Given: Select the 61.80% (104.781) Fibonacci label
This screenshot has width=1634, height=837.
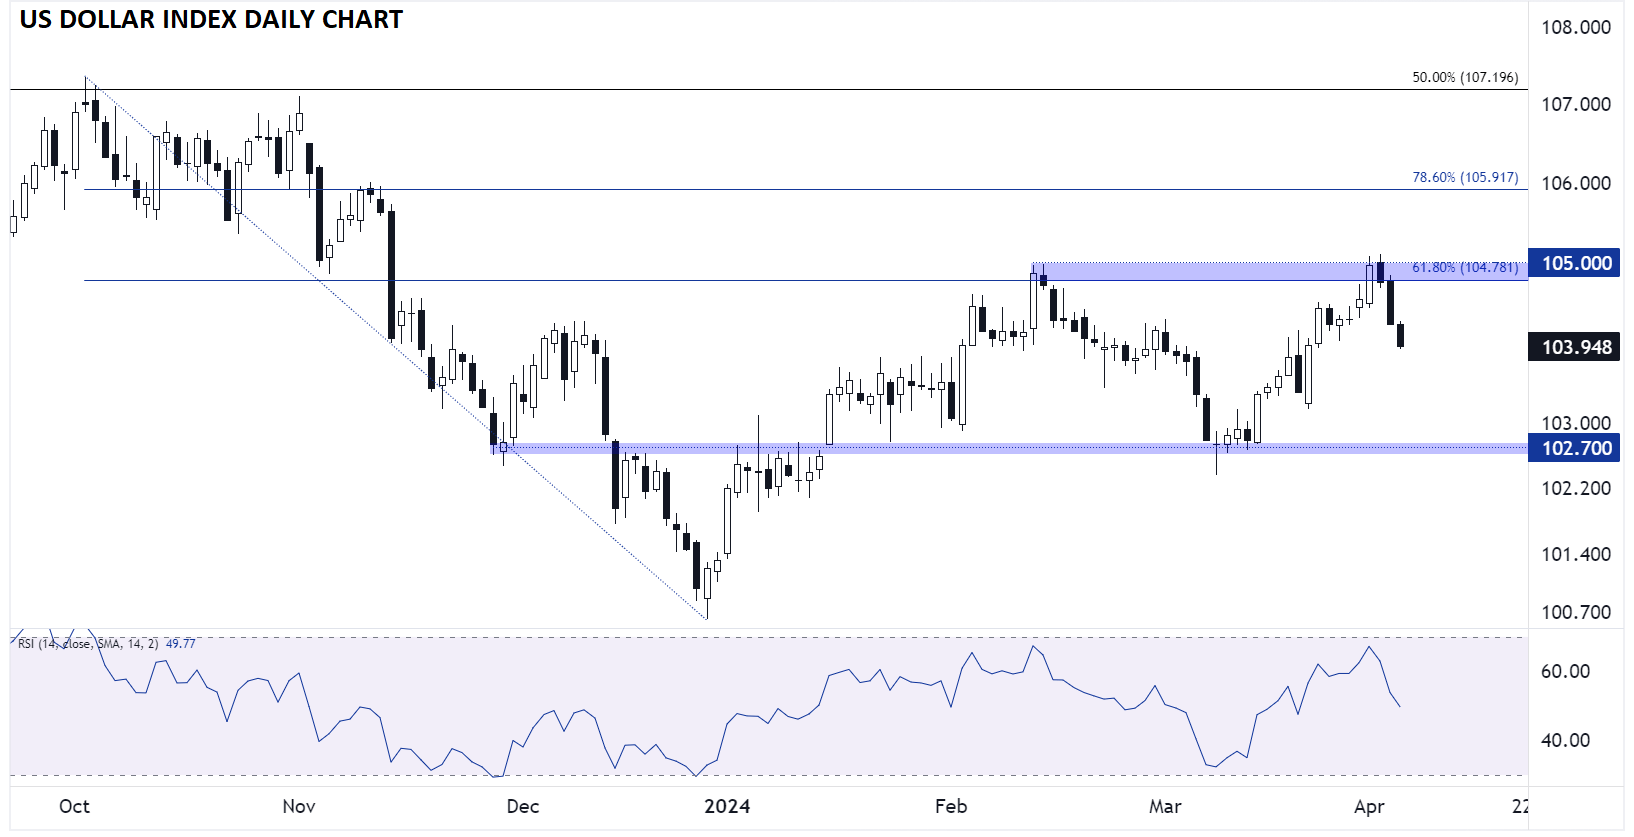Looking at the screenshot, I should (x=1465, y=267).
